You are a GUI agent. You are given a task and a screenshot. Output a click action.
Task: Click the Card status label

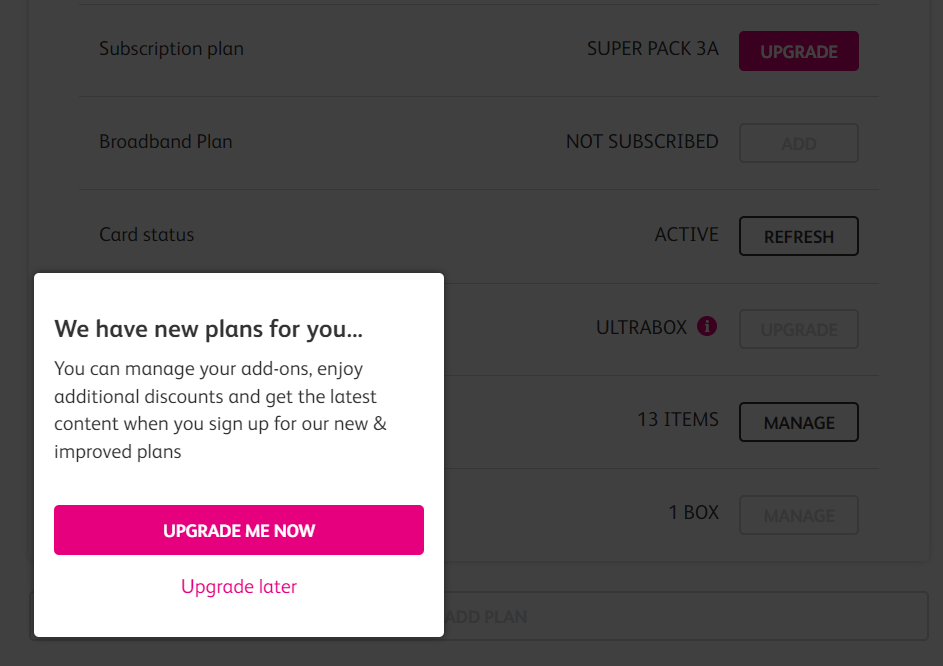147,235
